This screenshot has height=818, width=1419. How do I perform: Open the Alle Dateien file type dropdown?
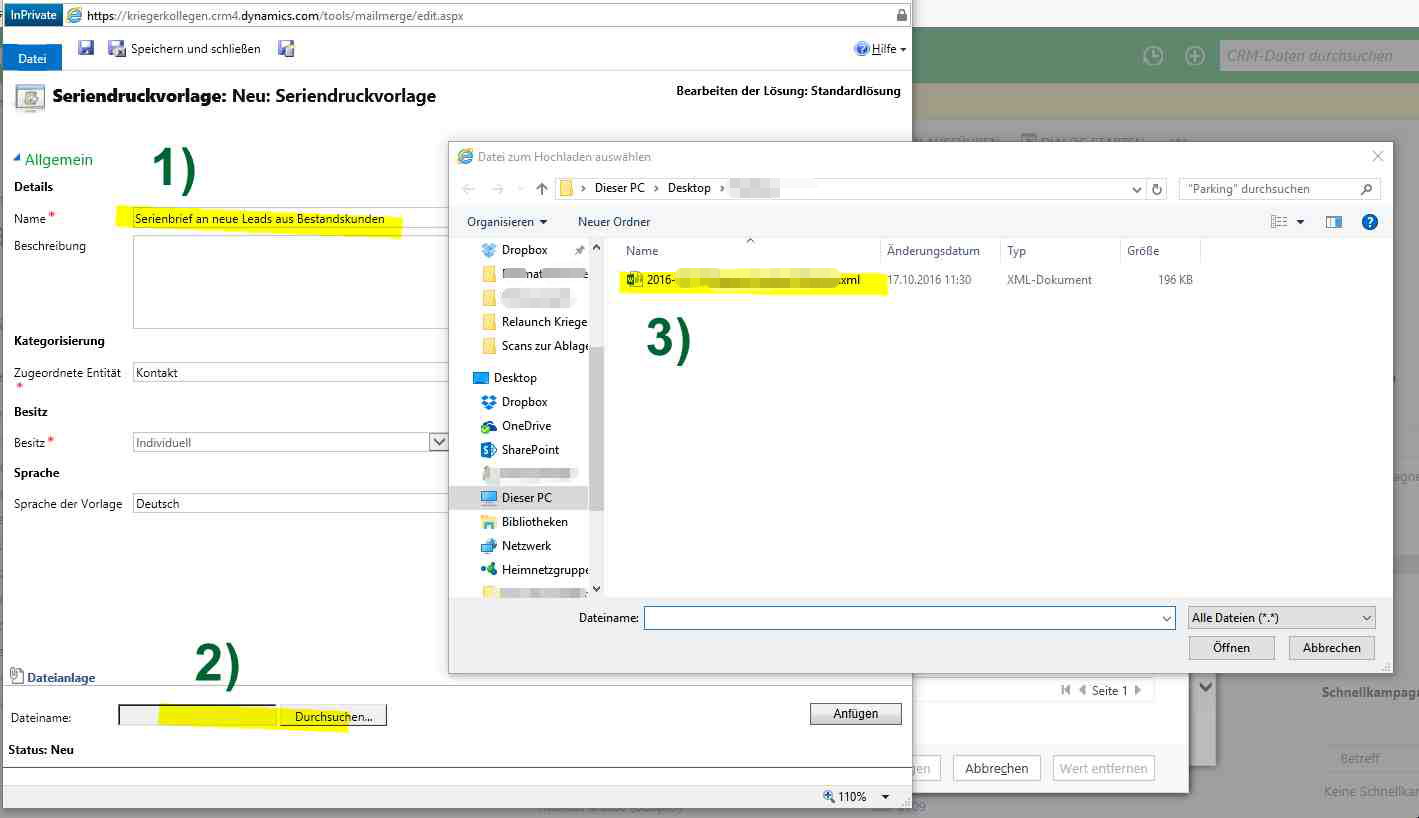(x=1281, y=618)
